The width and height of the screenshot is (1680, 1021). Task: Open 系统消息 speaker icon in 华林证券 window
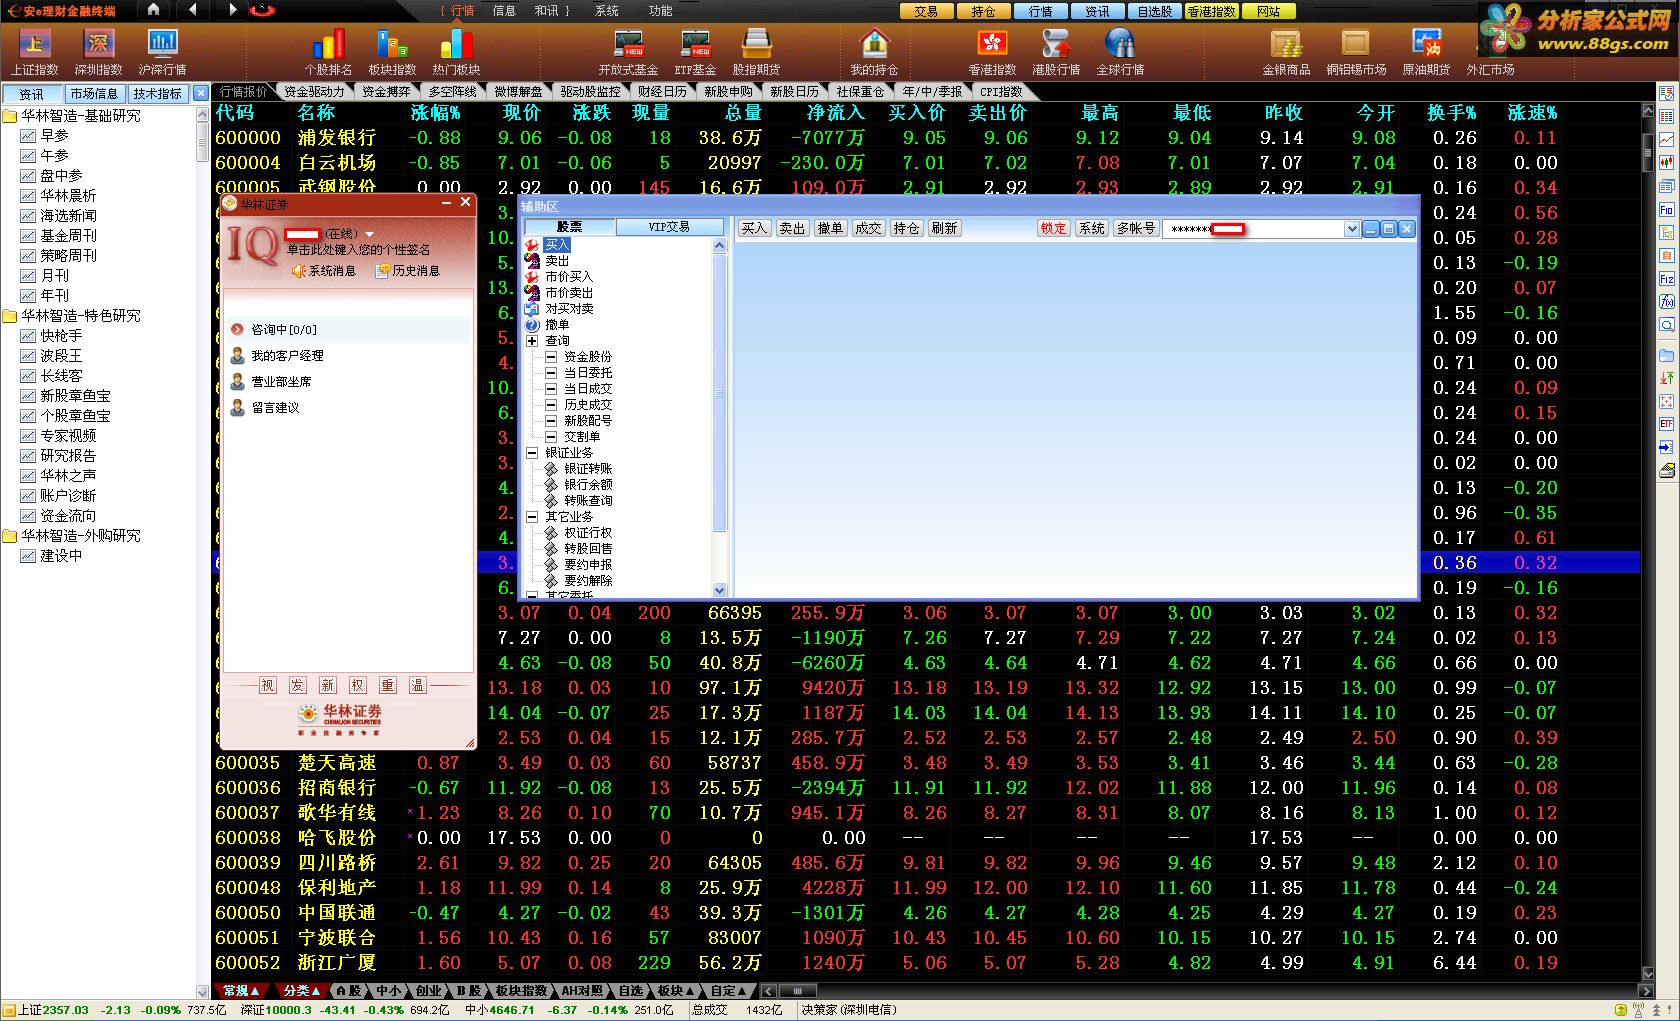[299, 271]
